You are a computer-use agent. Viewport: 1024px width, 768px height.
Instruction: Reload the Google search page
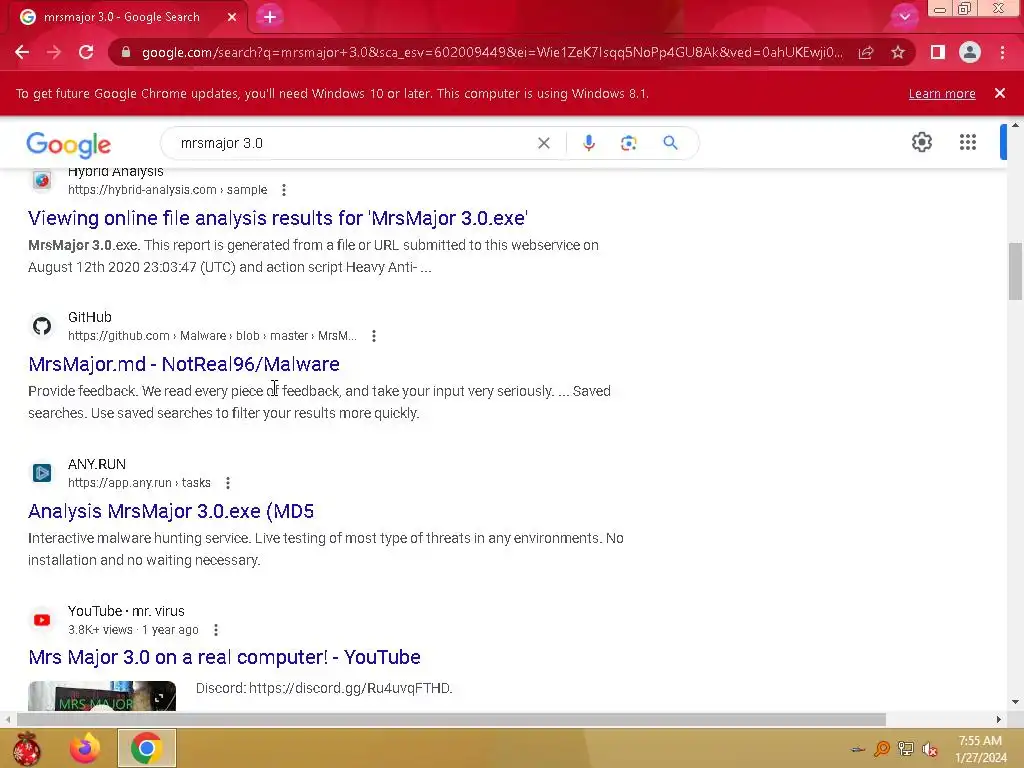pyautogui.click(x=86, y=52)
